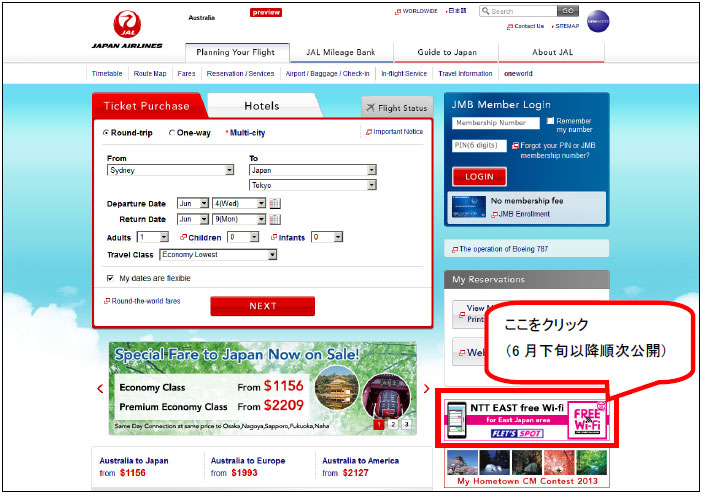This screenshot has width=703, height=495.
Task: Click the next banner arrow
Action: (x=426, y=389)
